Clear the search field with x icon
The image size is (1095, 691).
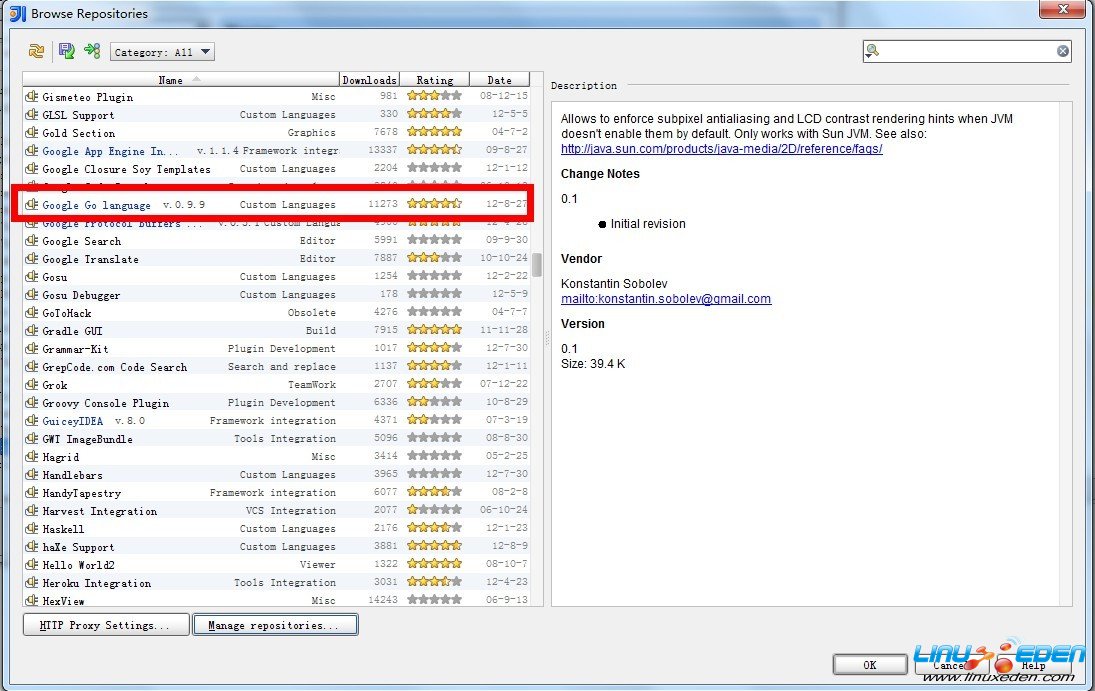[1062, 51]
